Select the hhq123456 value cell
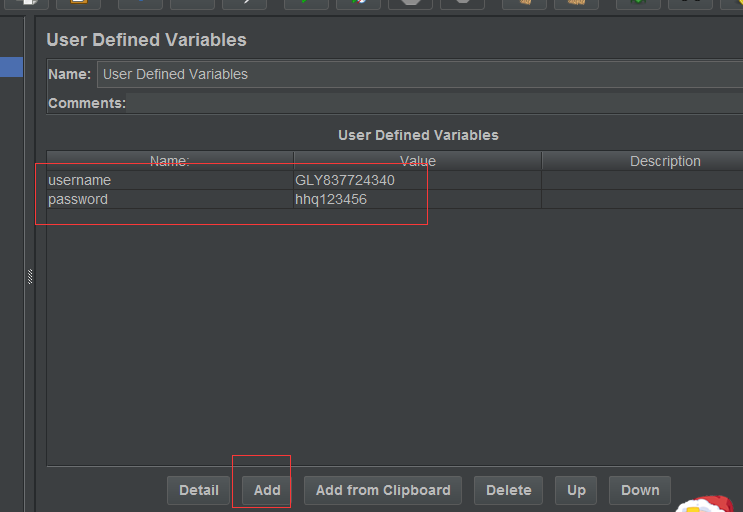This screenshot has height=512, width=743. (x=417, y=199)
